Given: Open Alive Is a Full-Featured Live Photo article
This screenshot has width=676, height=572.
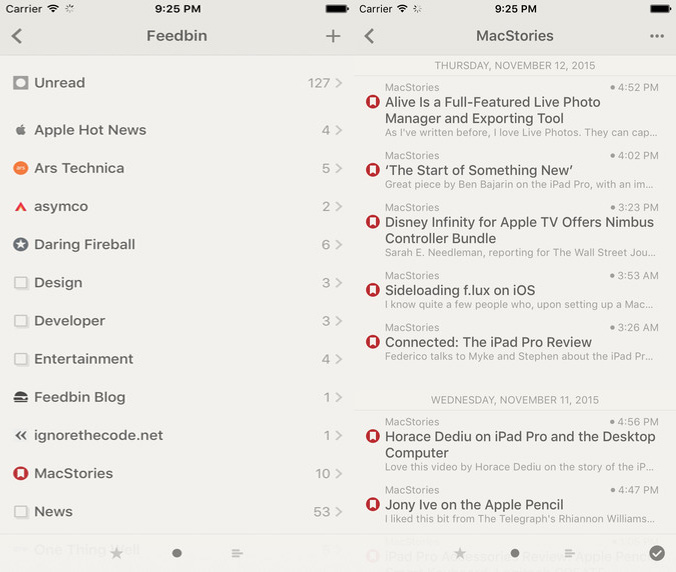Looking at the screenshot, I should pyautogui.click(x=515, y=110).
